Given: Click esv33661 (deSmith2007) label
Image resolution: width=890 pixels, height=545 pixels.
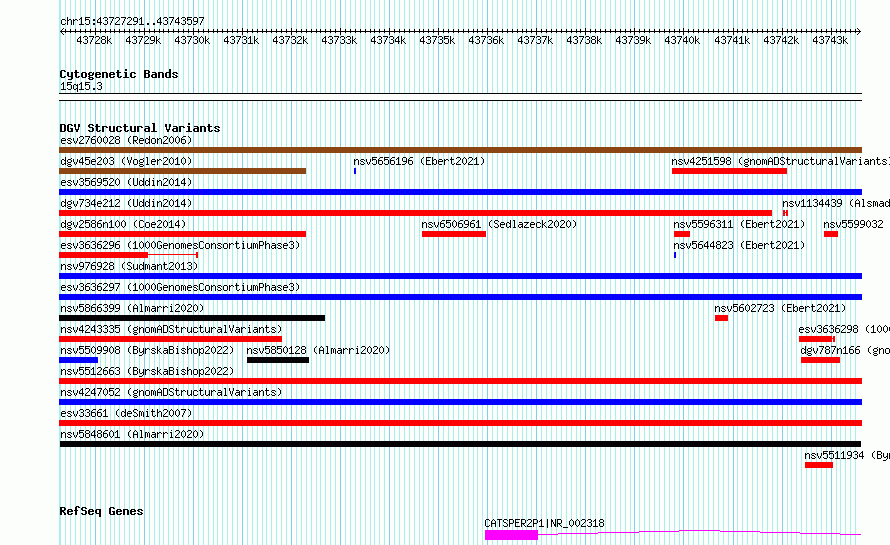Looking at the screenshot, I should (x=126, y=413).
